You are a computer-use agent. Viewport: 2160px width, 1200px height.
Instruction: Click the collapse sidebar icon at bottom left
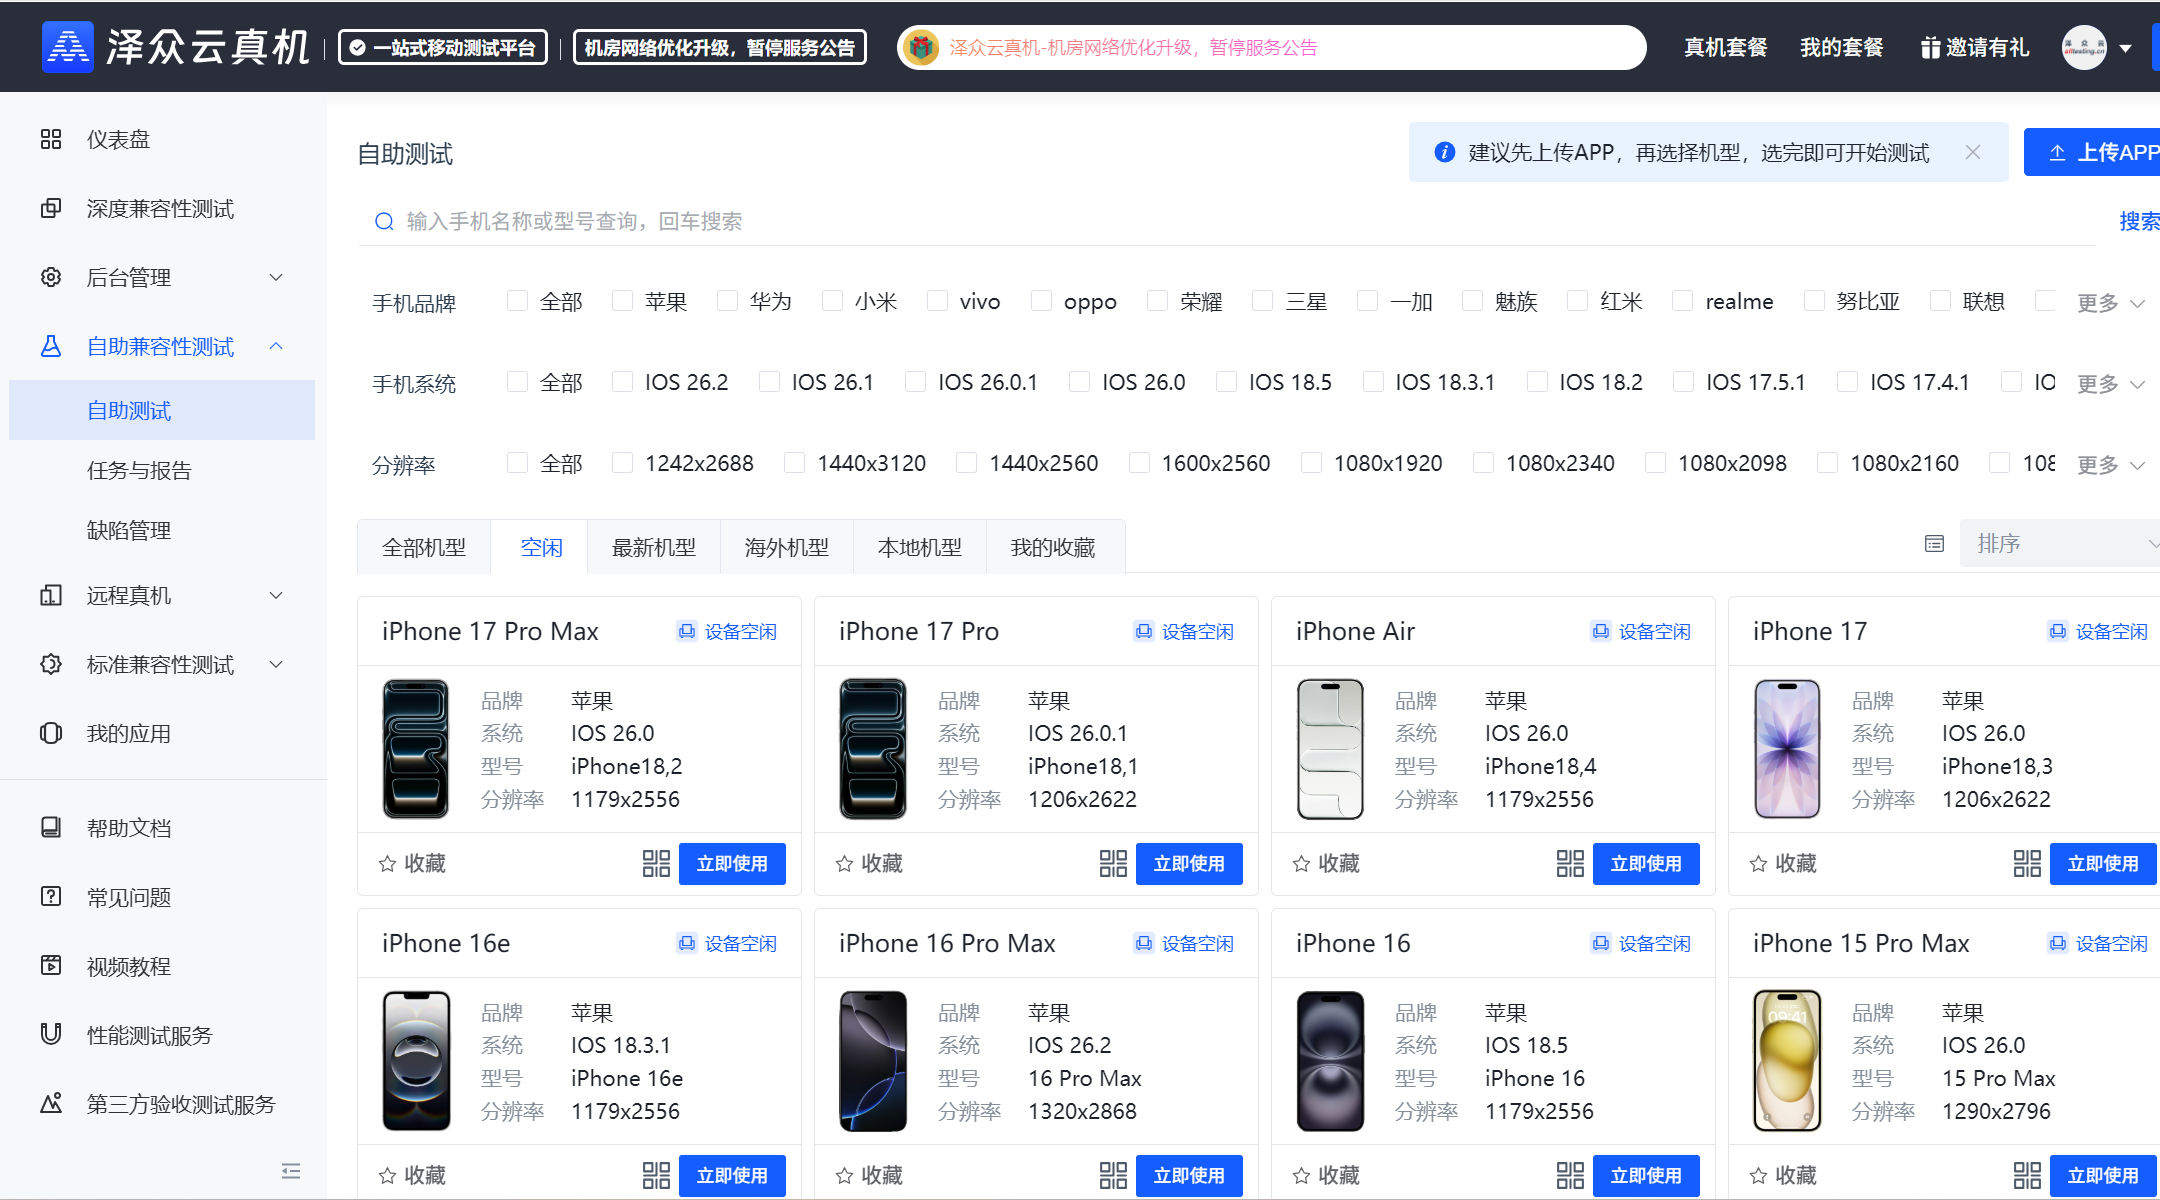[x=291, y=1171]
